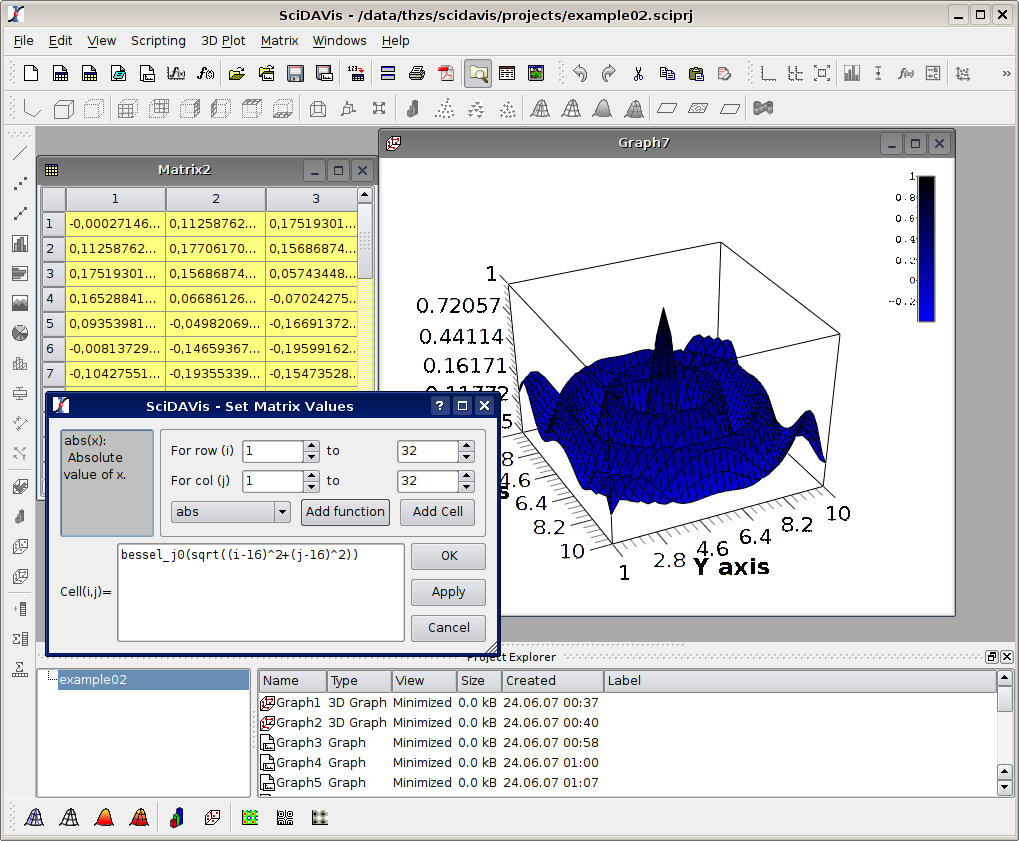Viewport: 1019px width, 841px height.
Task: Save the project with the floppy disk icon
Action: coord(296,73)
